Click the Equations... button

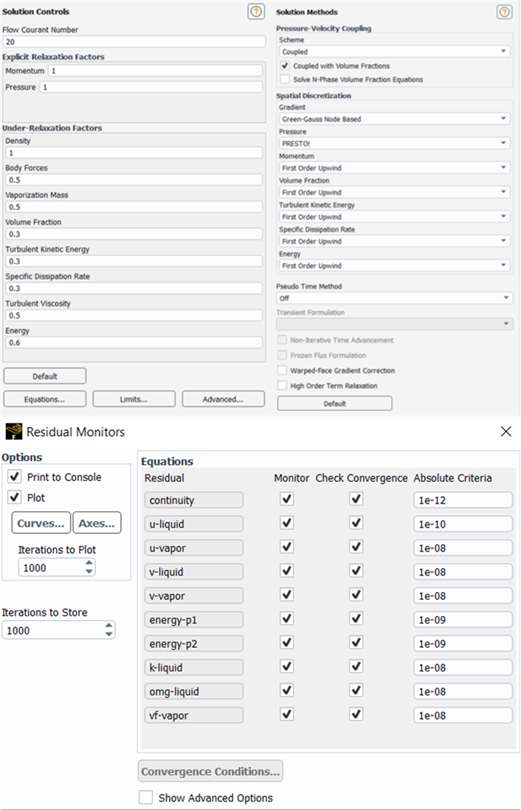[44, 399]
